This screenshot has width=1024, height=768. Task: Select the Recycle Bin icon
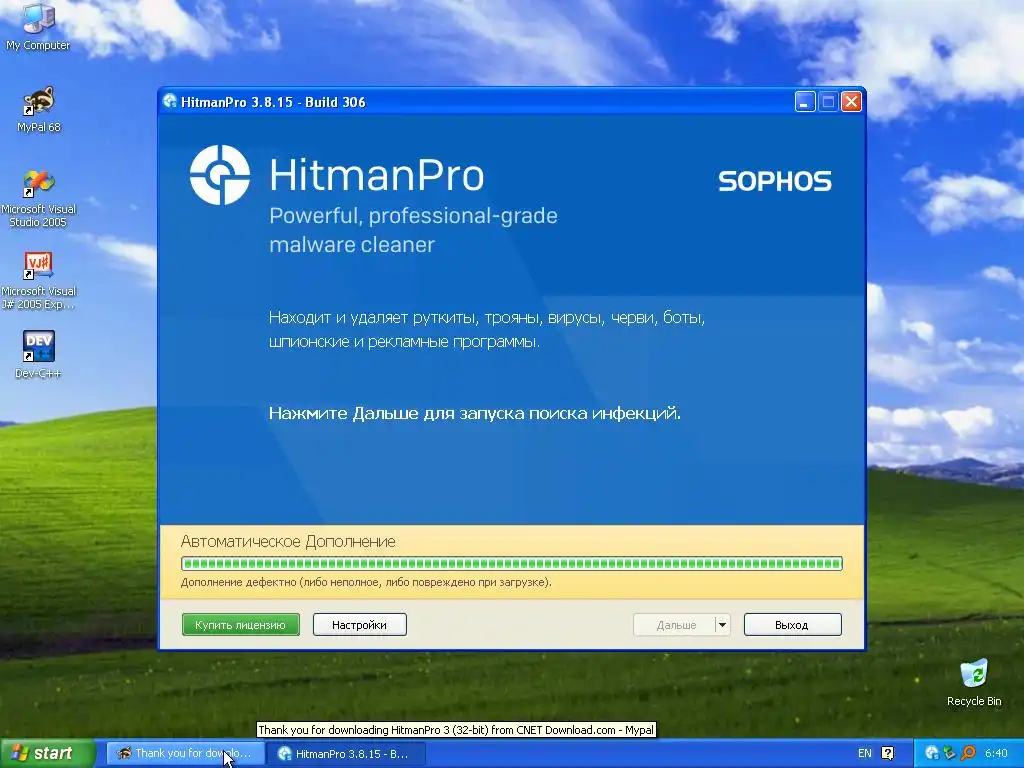click(974, 683)
